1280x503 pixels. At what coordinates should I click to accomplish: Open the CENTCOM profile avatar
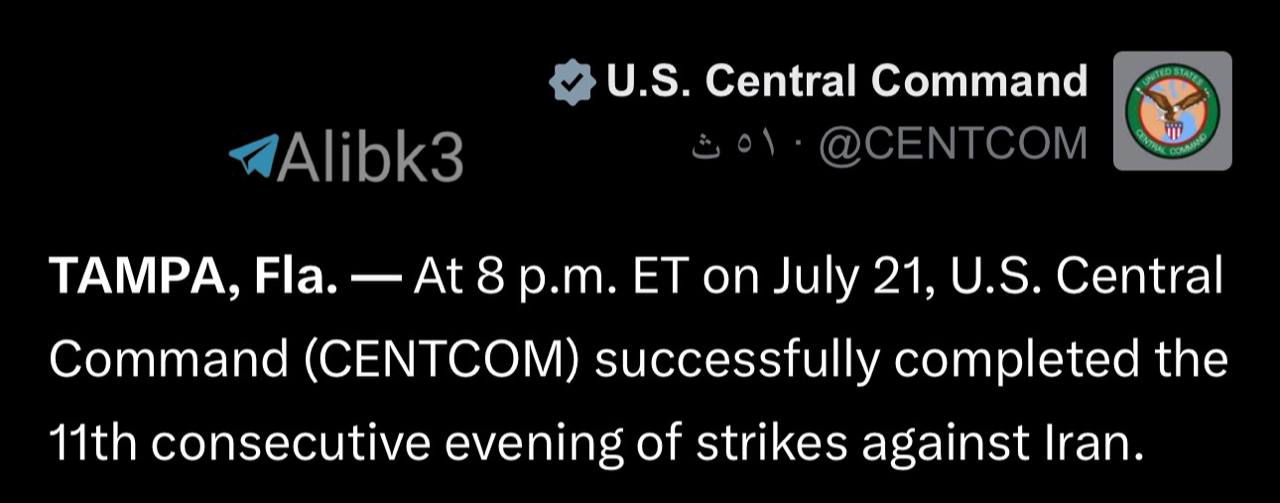point(1172,110)
